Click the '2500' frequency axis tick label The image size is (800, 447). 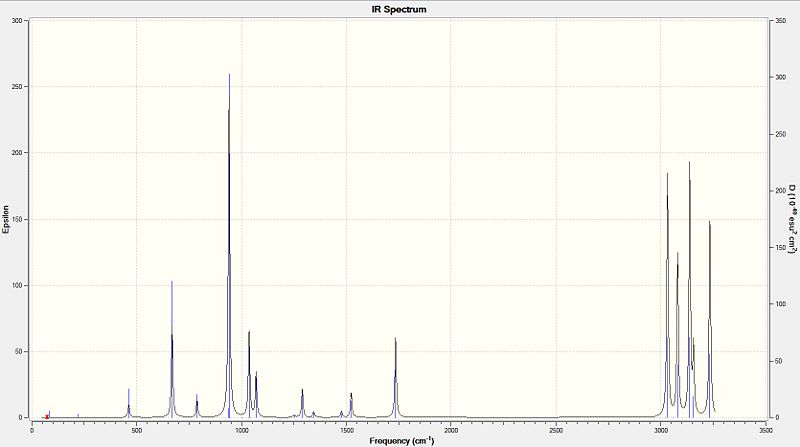(x=556, y=430)
